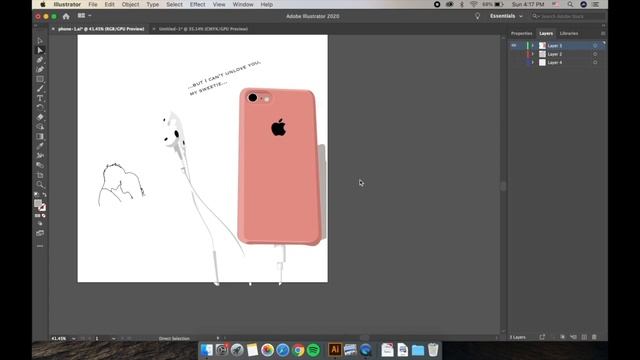
Task: Select the Type tool
Action: (40, 98)
